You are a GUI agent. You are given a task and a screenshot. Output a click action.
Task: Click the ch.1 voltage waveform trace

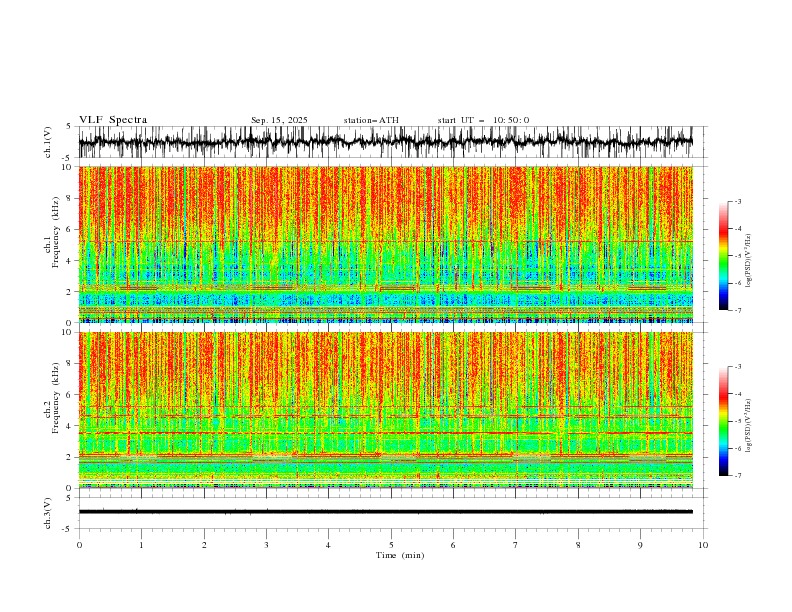tap(386, 142)
